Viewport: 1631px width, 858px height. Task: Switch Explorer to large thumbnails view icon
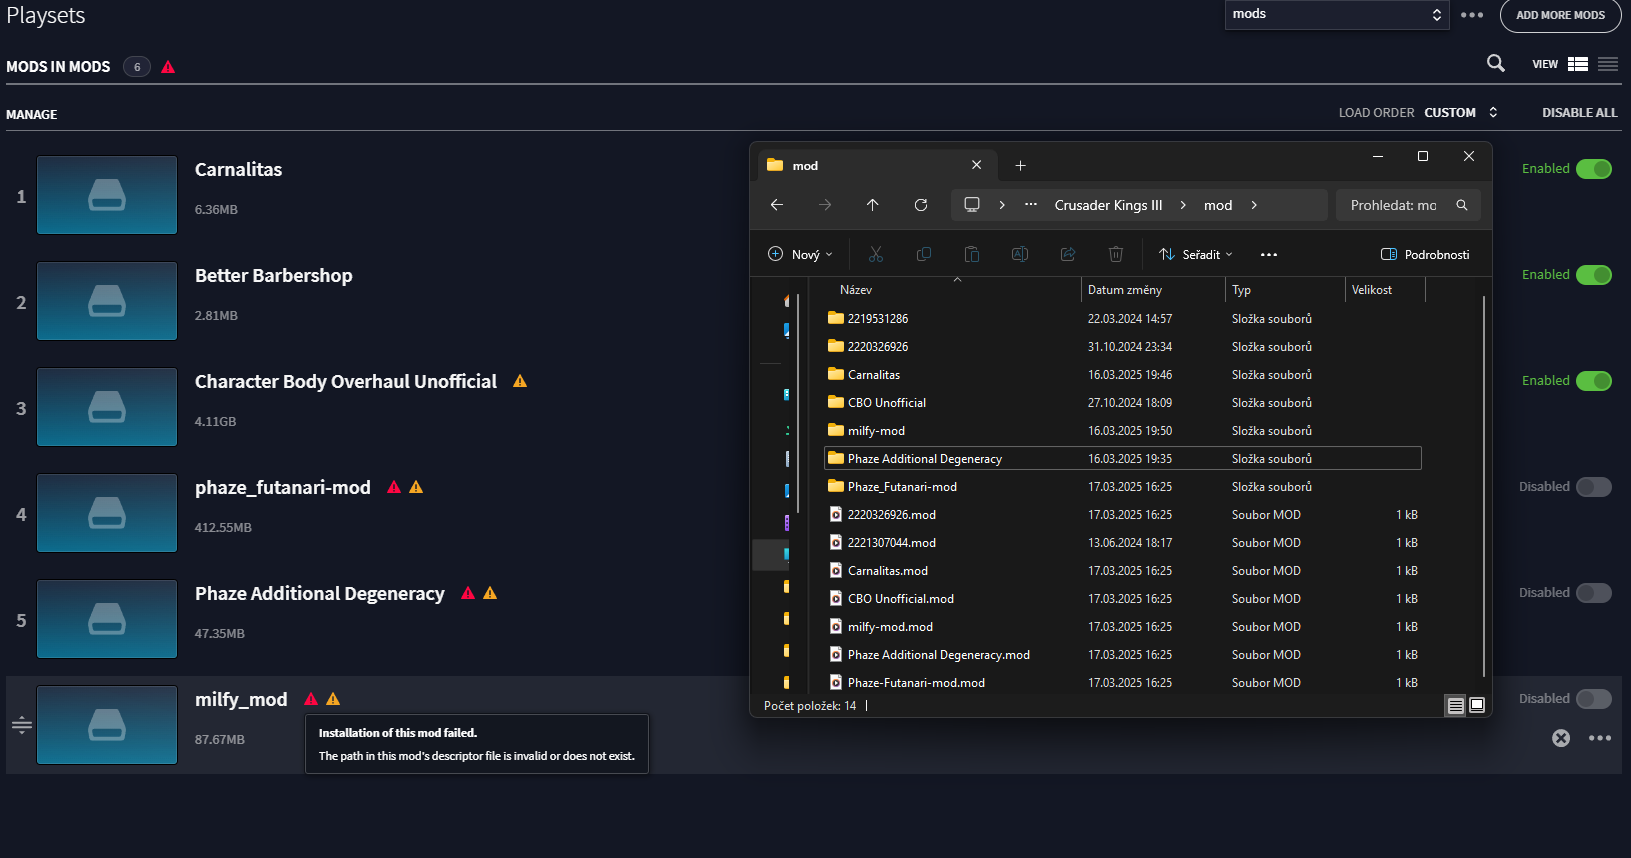pyautogui.click(x=1477, y=706)
